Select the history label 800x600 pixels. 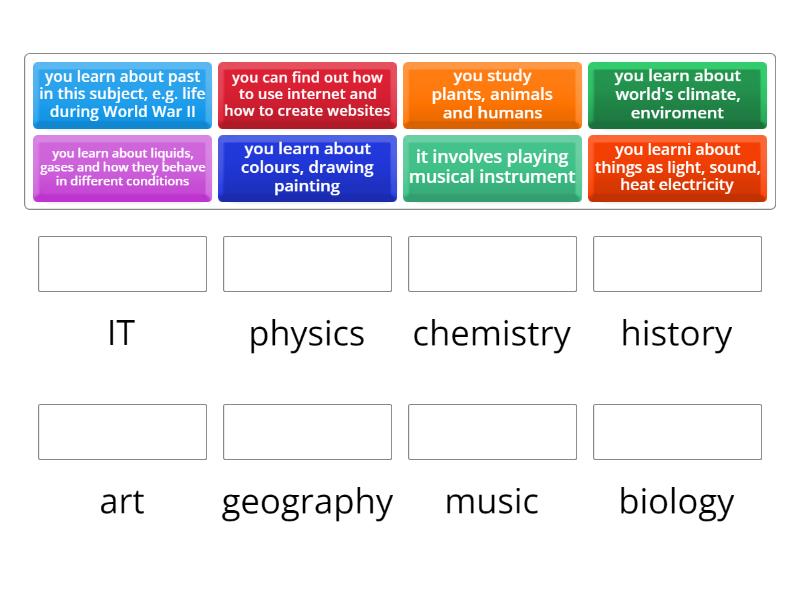pos(677,334)
